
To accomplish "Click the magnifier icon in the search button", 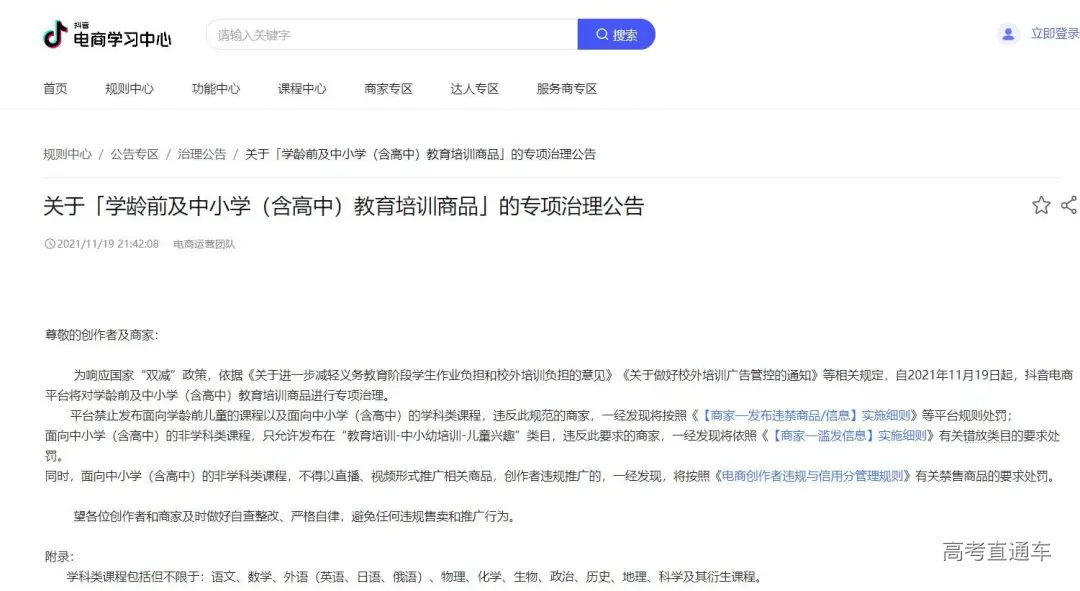I will [601, 33].
